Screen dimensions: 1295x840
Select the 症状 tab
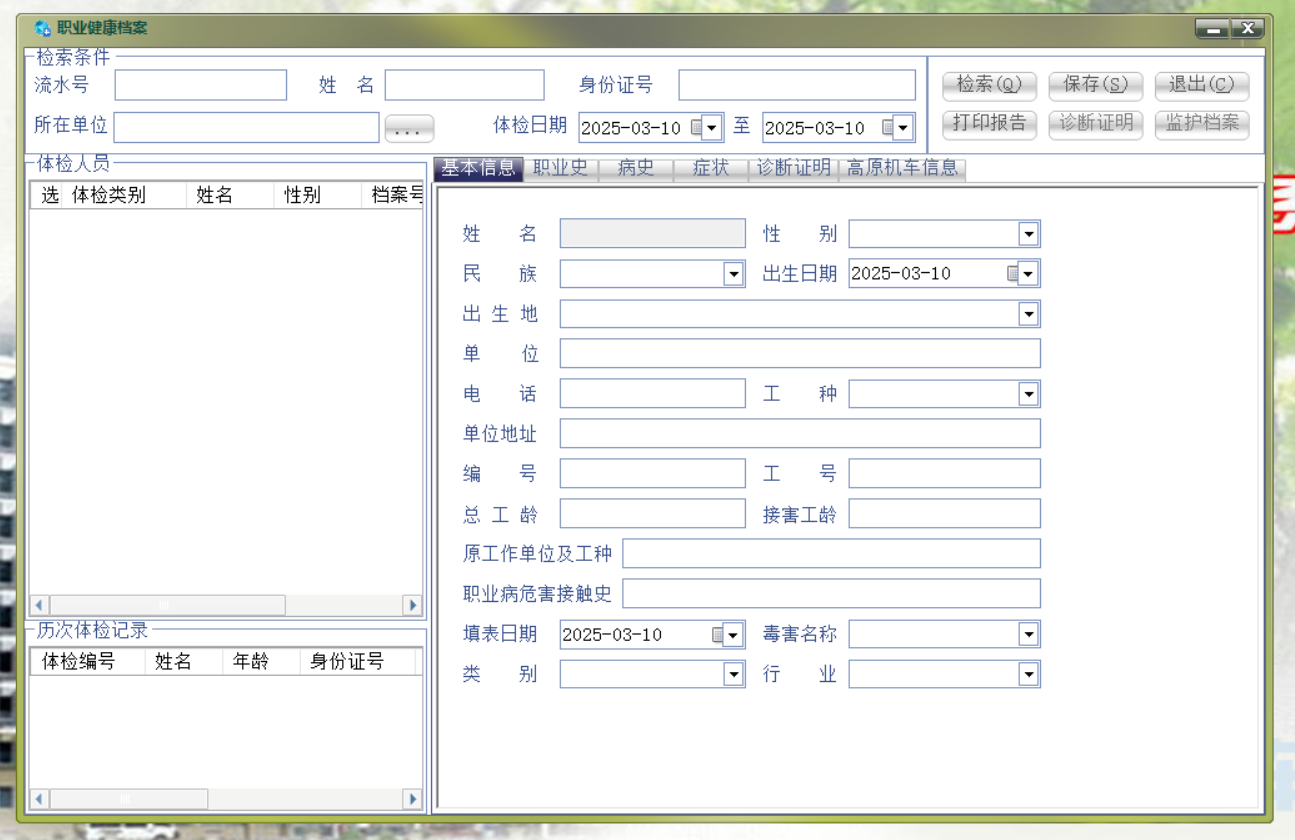click(x=711, y=168)
